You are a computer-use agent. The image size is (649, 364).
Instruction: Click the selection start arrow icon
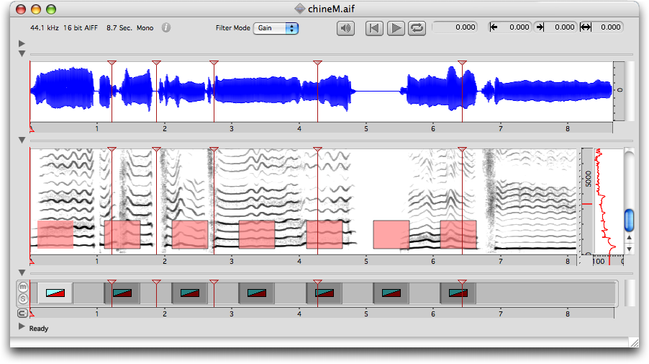(493, 27)
